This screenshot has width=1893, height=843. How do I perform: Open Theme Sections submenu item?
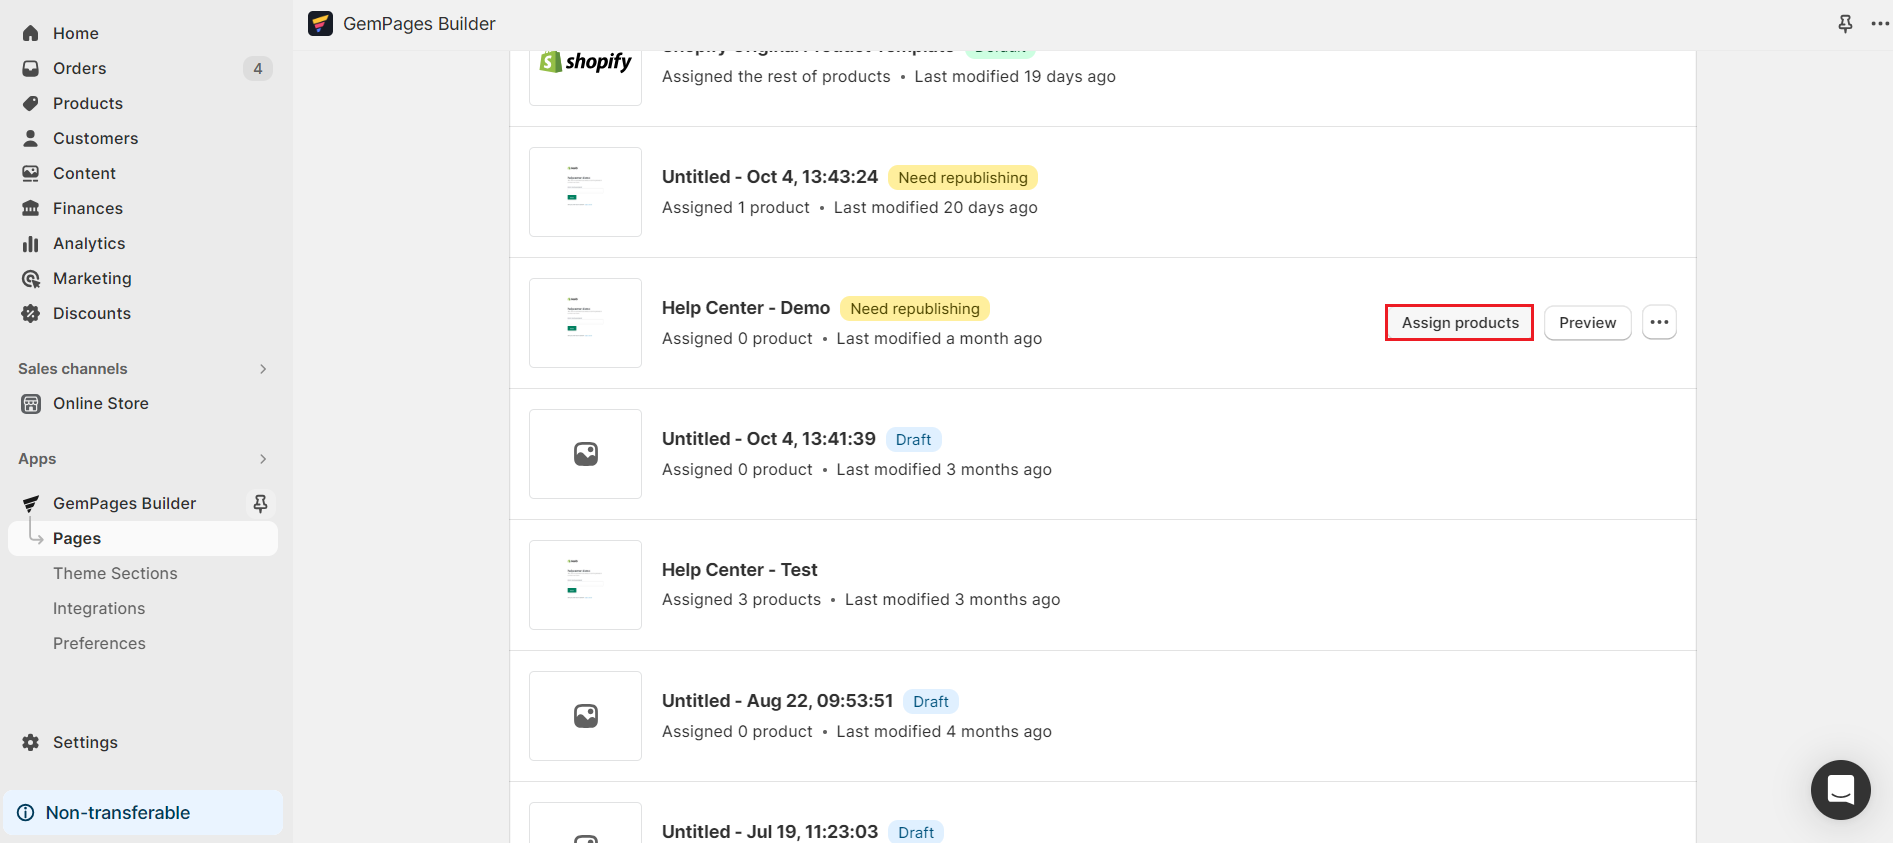pyautogui.click(x=115, y=573)
